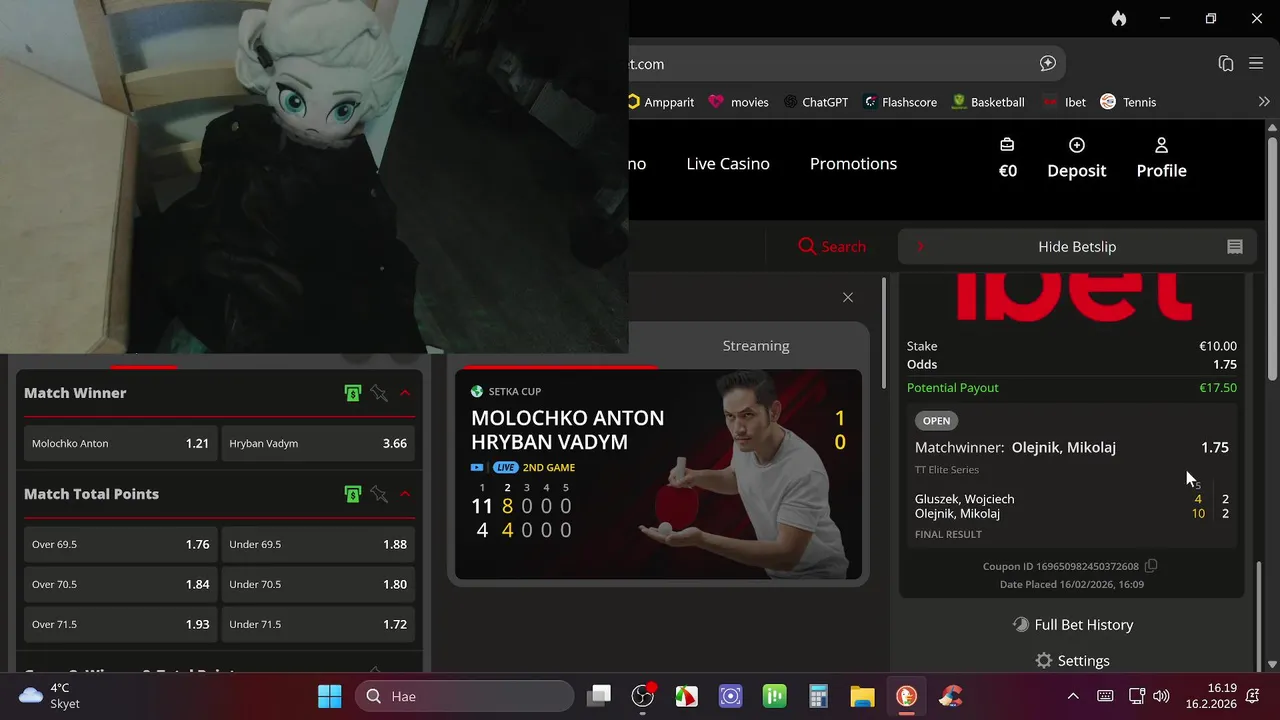Open the Ibet bookmark
Viewport: 1280px width, 720px height.
point(1064,102)
